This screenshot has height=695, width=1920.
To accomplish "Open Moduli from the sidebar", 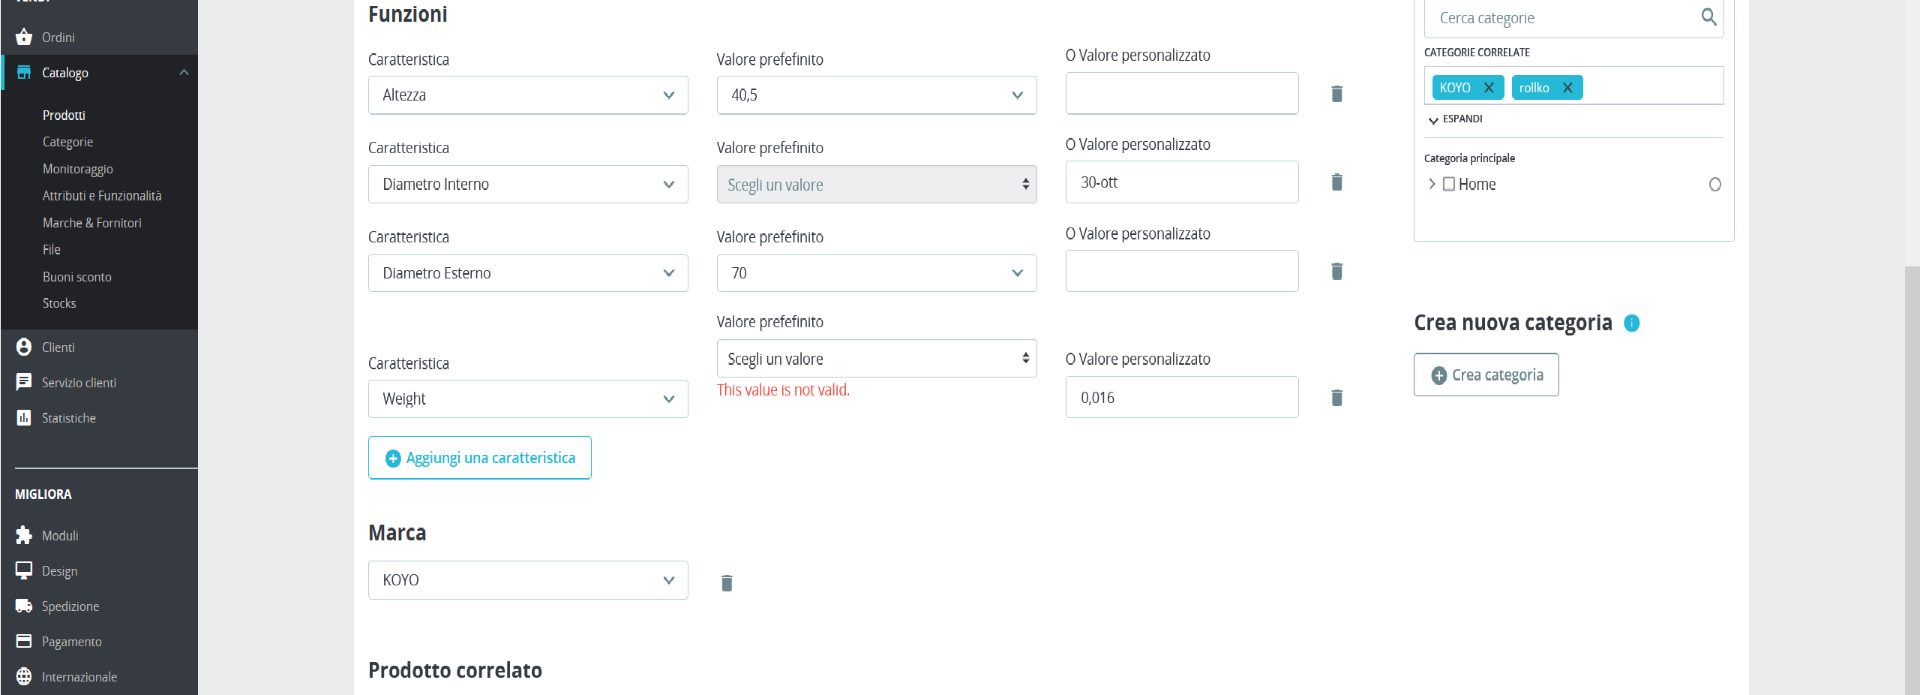I will (x=60, y=536).
